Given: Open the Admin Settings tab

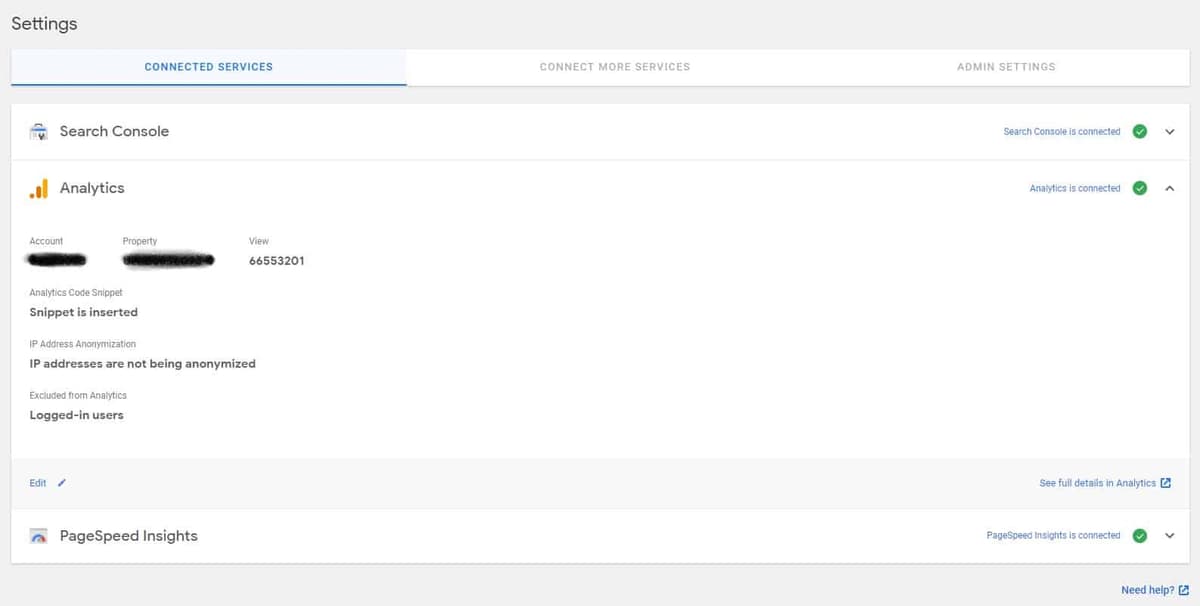Looking at the screenshot, I should (1005, 67).
